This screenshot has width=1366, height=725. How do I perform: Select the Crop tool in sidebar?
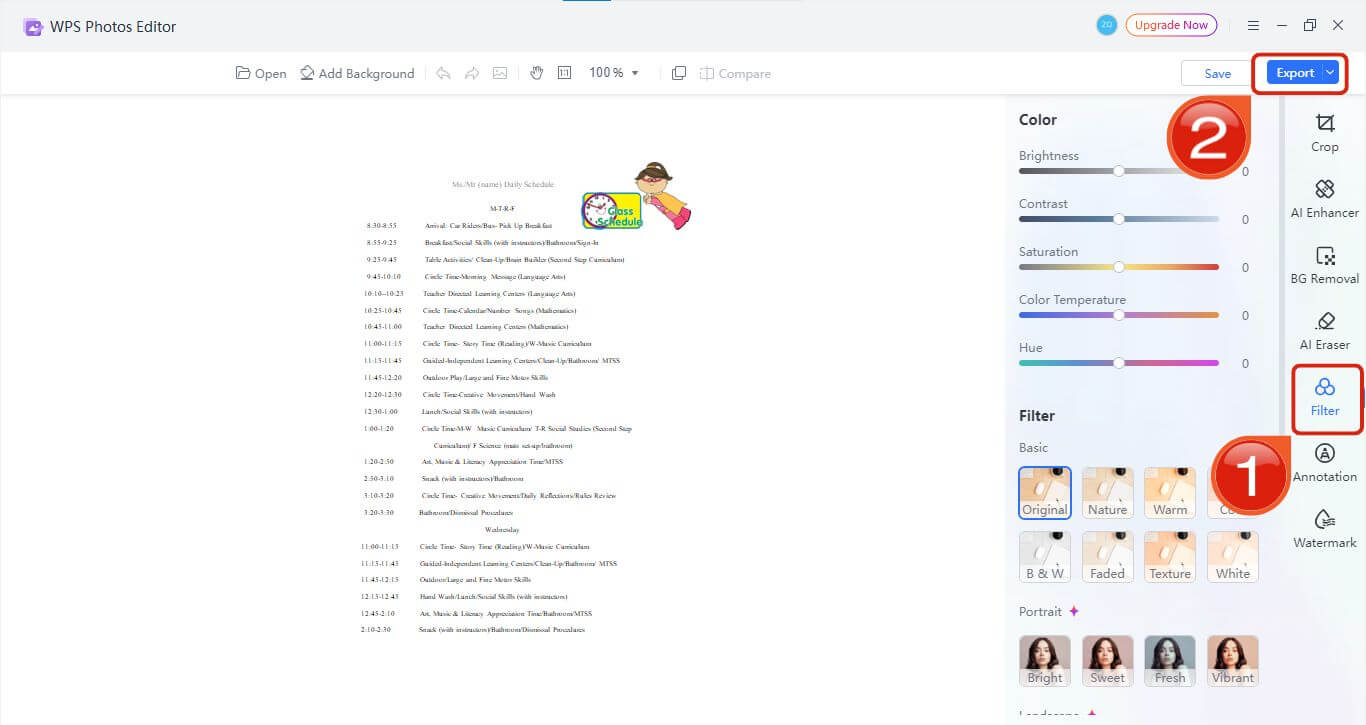(1324, 132)
